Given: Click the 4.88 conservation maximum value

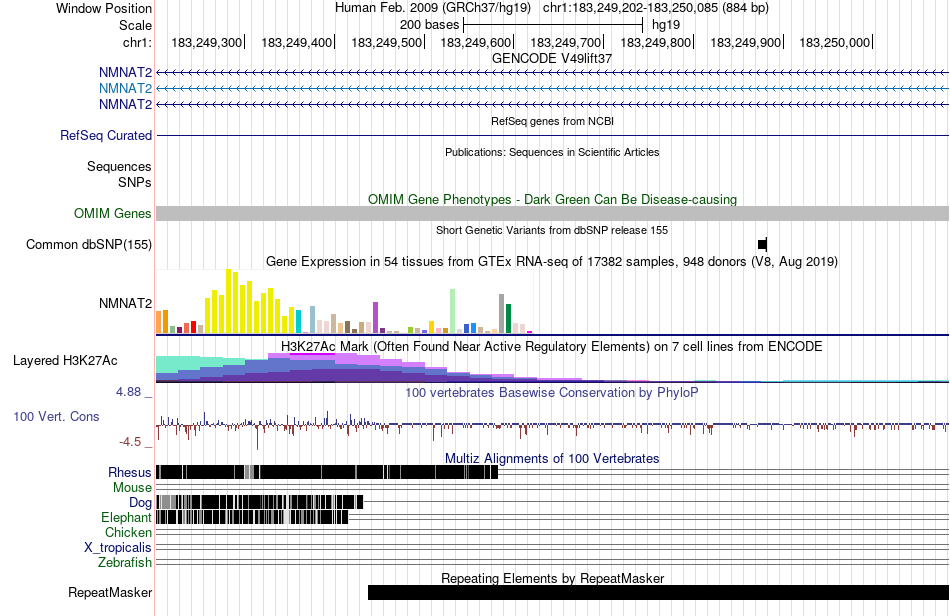Looking at the screenshot, I should coord(128,392).
